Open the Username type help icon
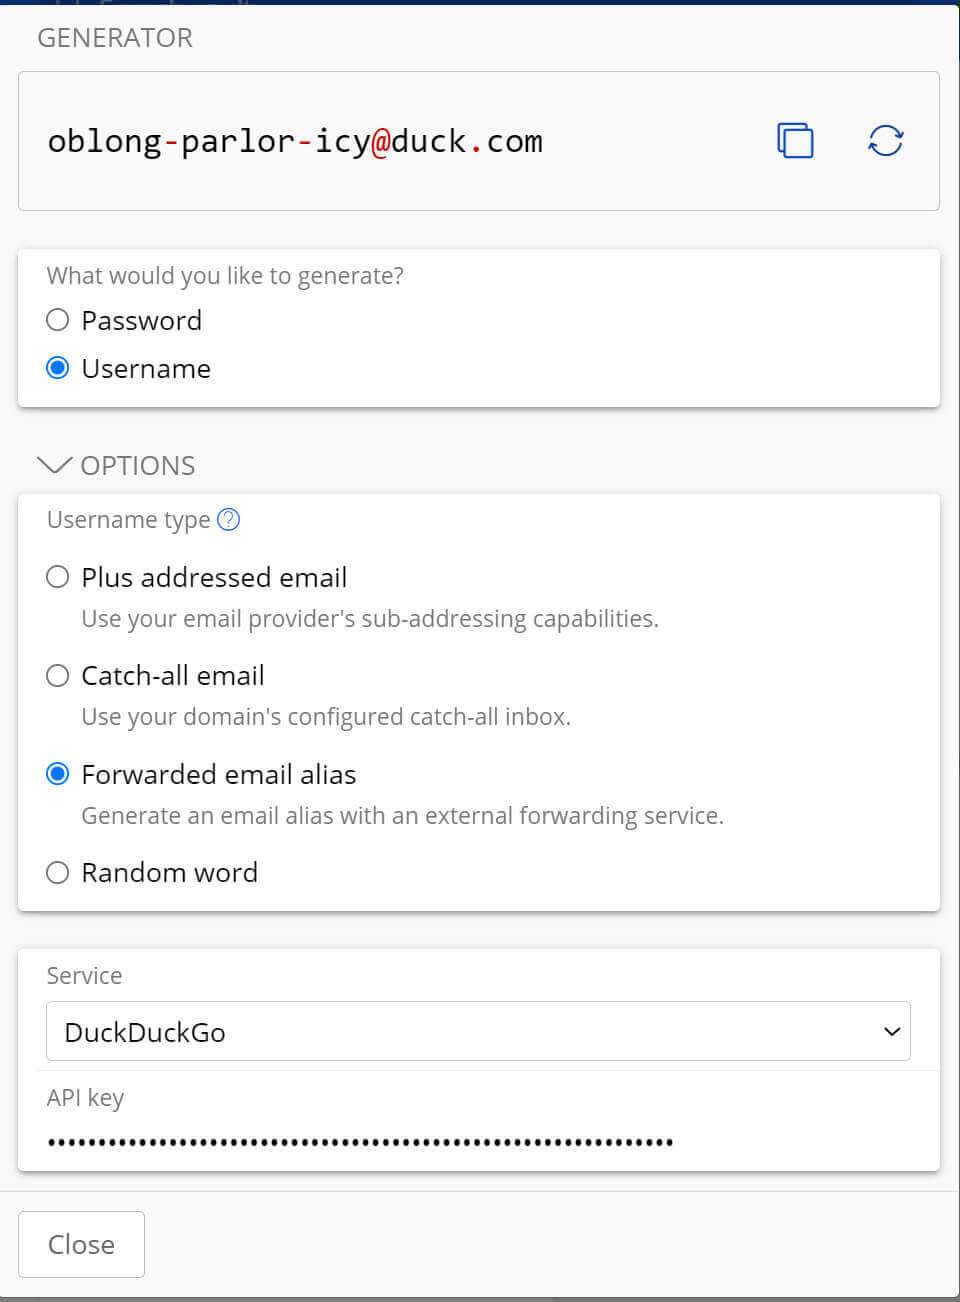The height and width of the screenshot is (1302, 960). (x=229, y=520)
